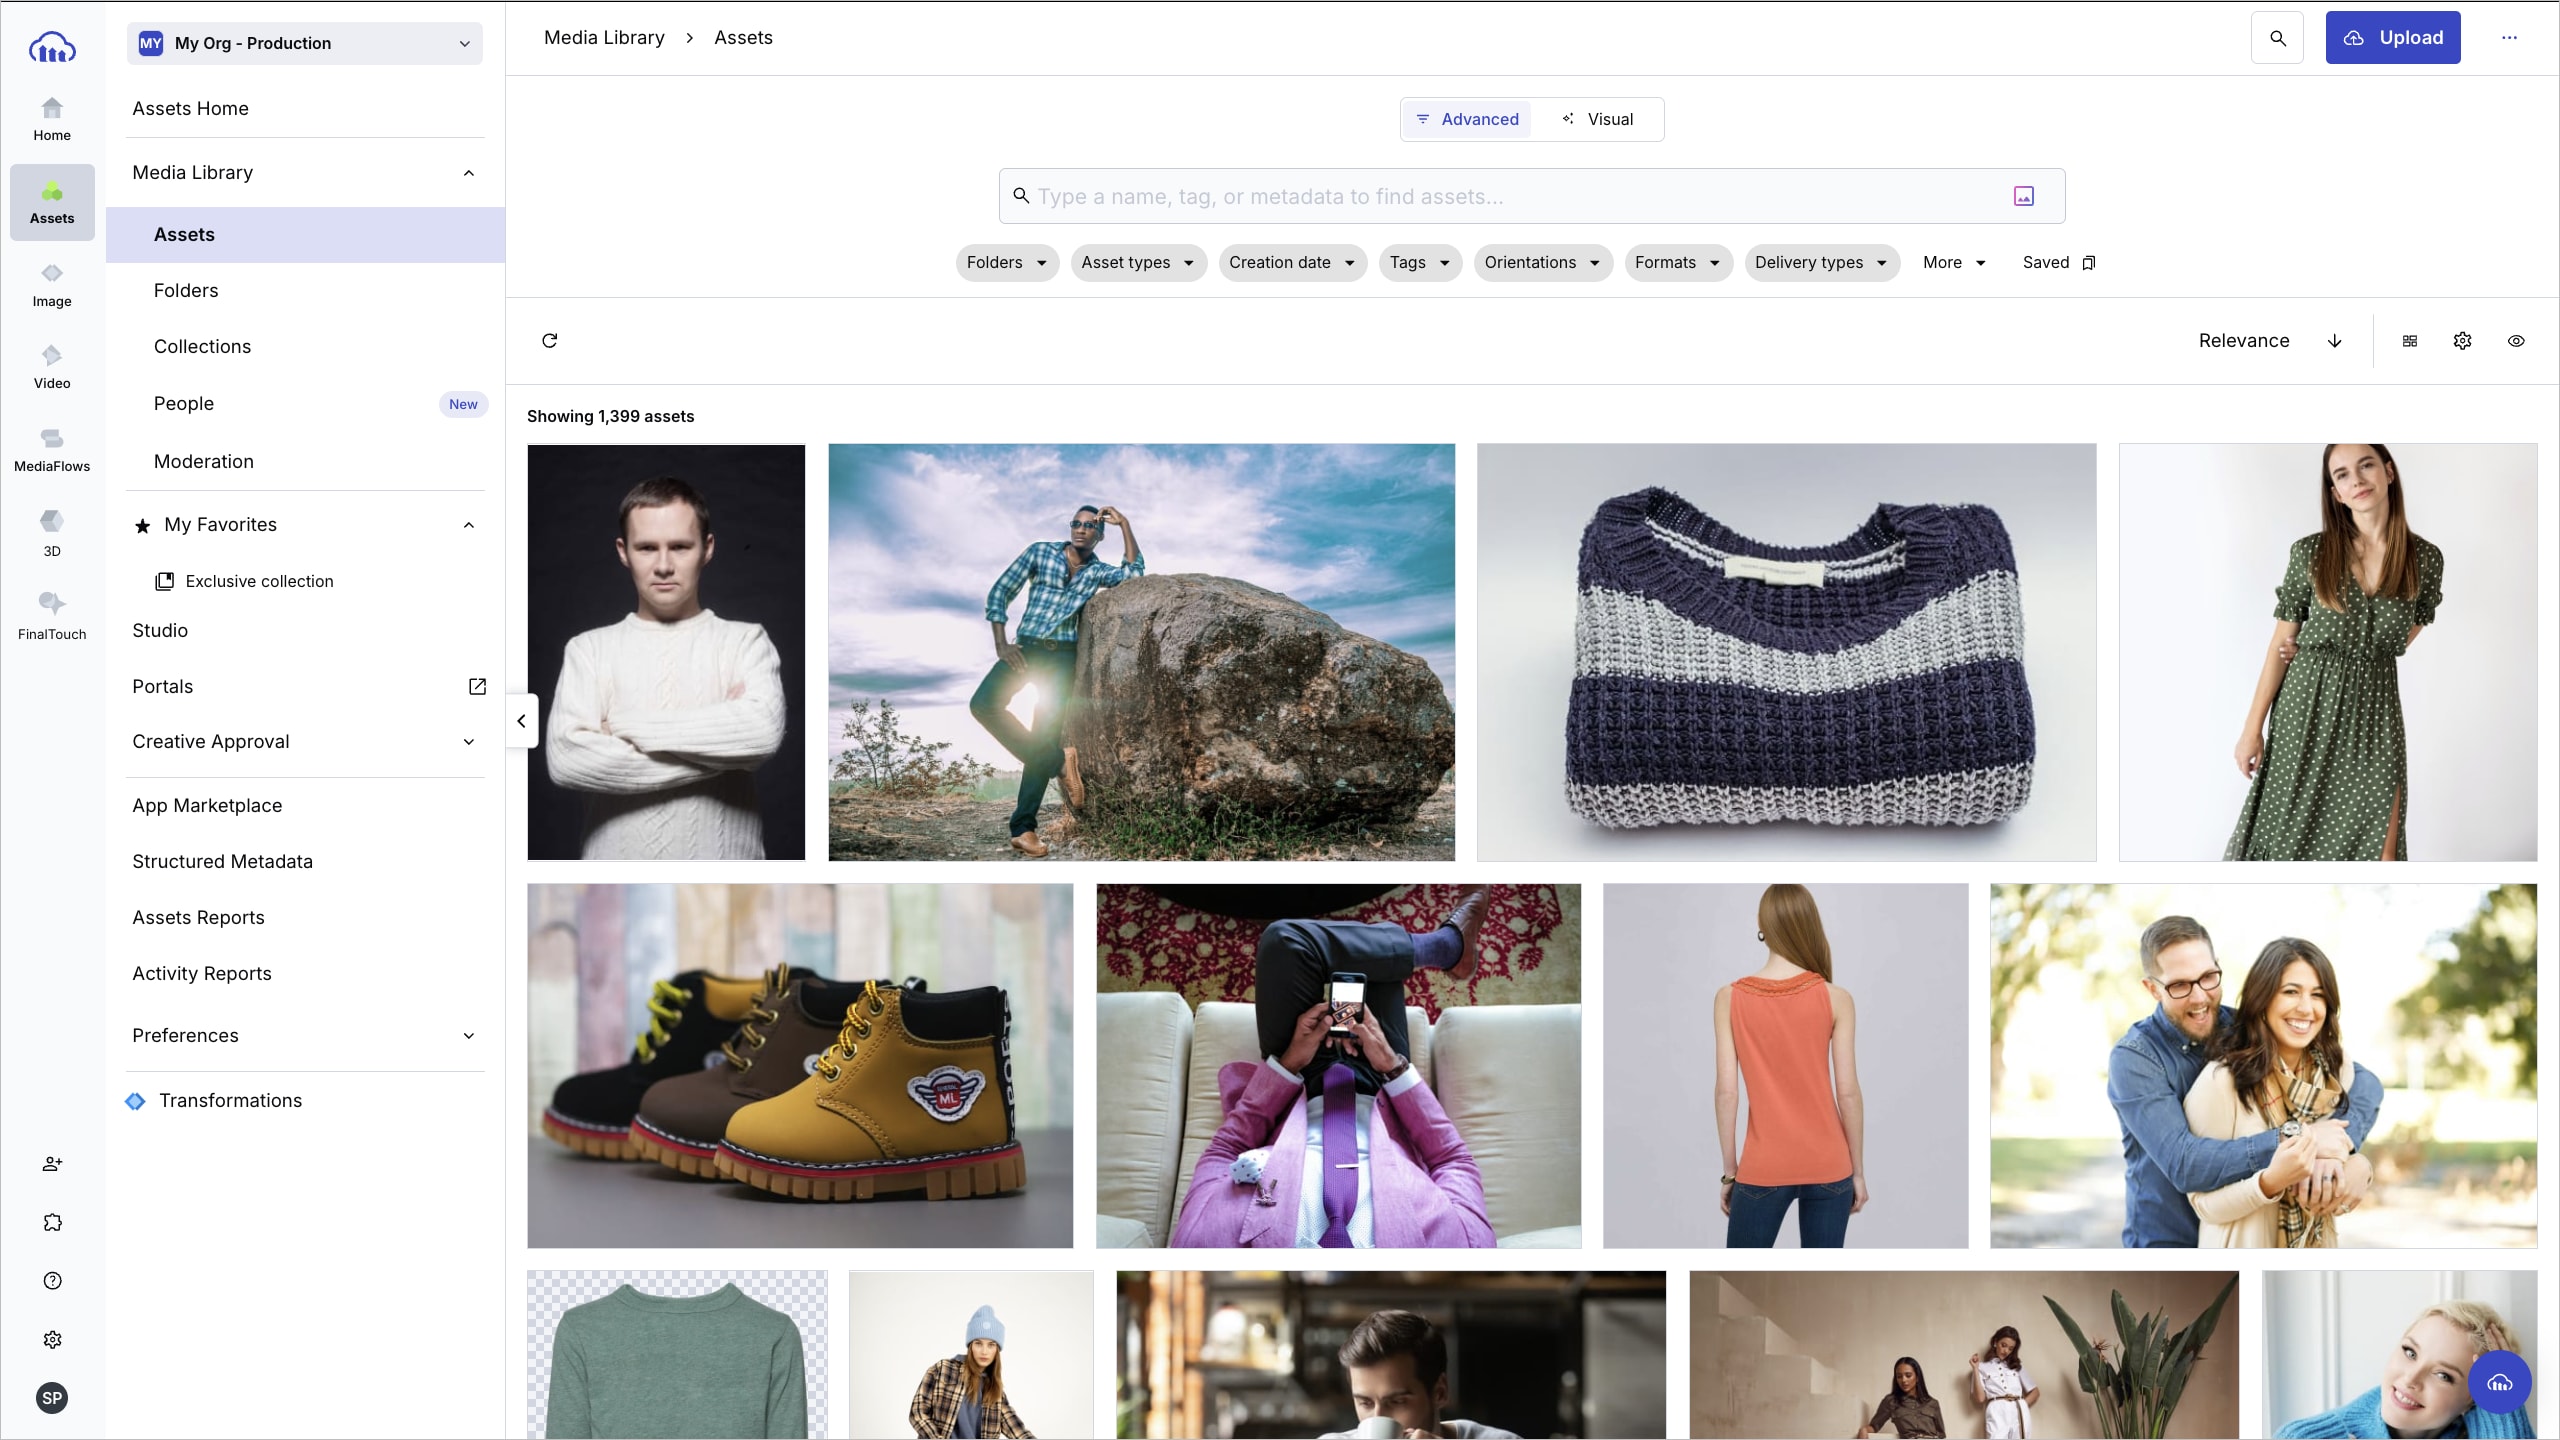Open the view settings gear icon

tap(2462, 341)
